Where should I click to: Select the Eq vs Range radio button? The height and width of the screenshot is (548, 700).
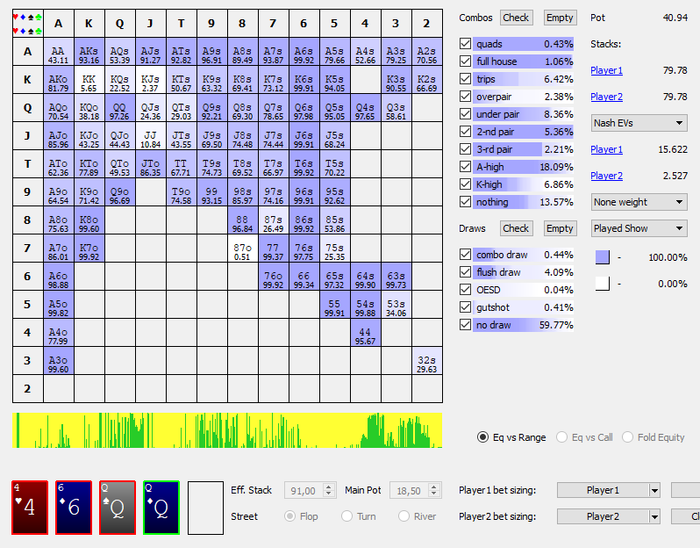(x=484, y=437)
